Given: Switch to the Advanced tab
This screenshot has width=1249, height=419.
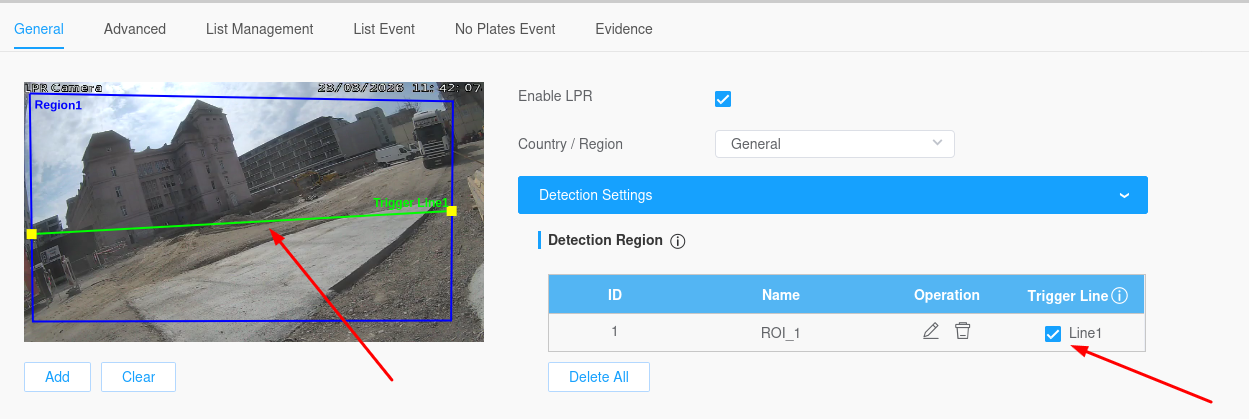Looking at the screenshot, I should (x=135, y=29).
